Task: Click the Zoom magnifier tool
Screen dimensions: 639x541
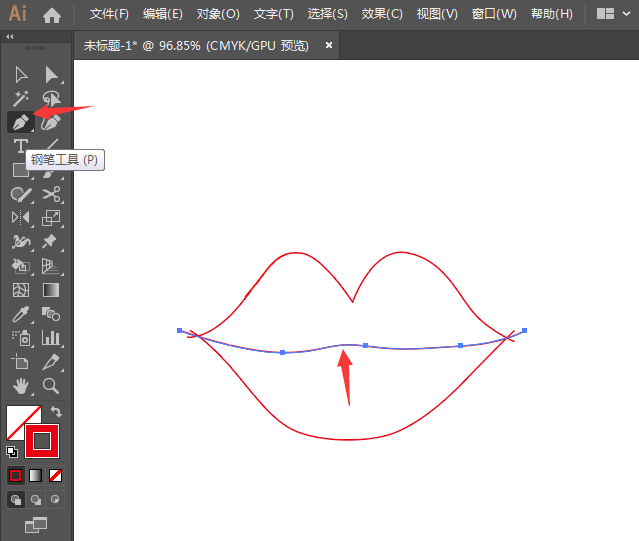Action: pyautogui.click(x=51, y=385)
